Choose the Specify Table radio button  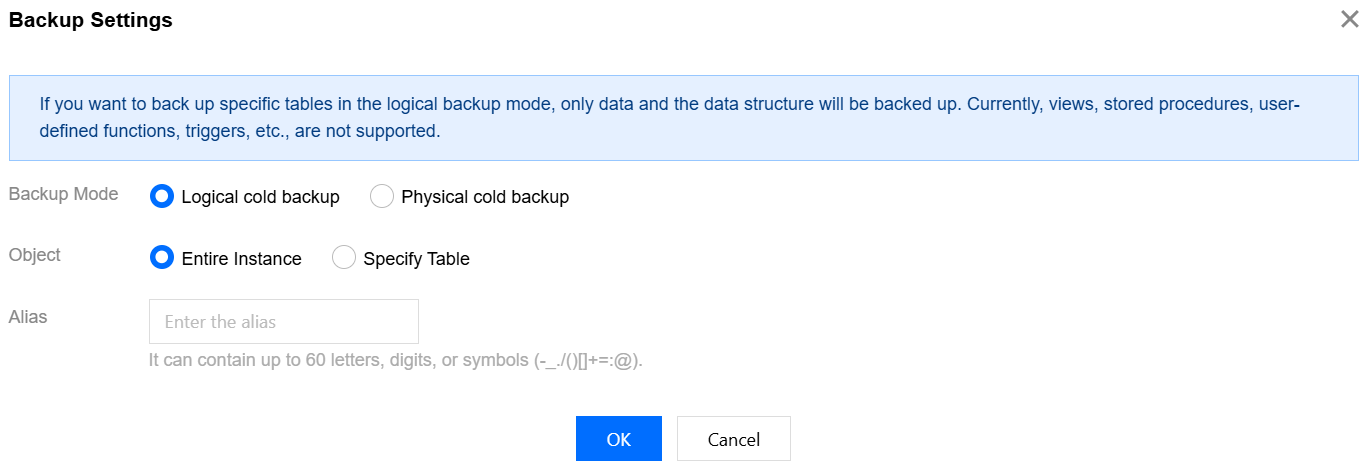pos(343,258)
